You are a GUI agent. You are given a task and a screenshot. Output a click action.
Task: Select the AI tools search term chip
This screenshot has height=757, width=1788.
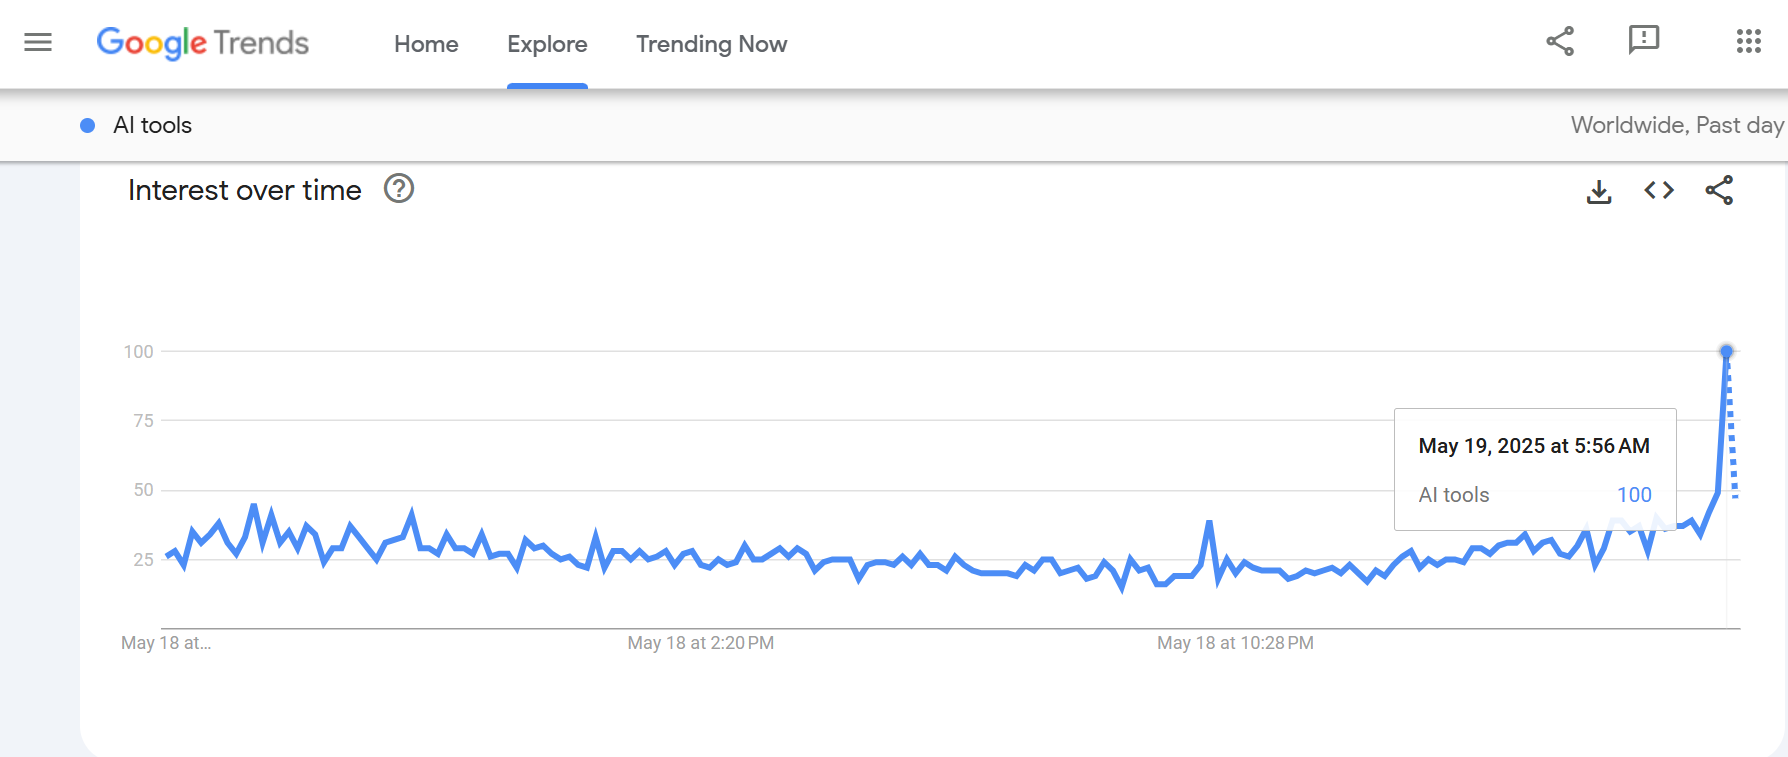point(151,125)
